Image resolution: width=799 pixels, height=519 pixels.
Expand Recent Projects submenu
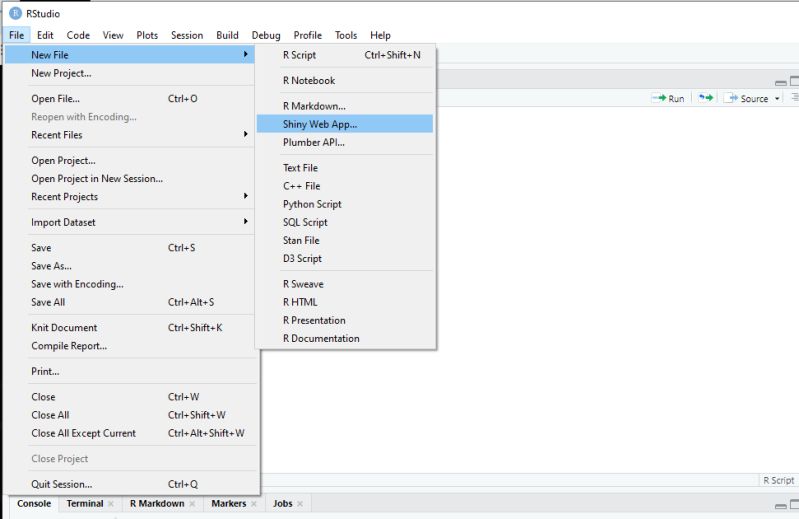click(x=129, y=197)
